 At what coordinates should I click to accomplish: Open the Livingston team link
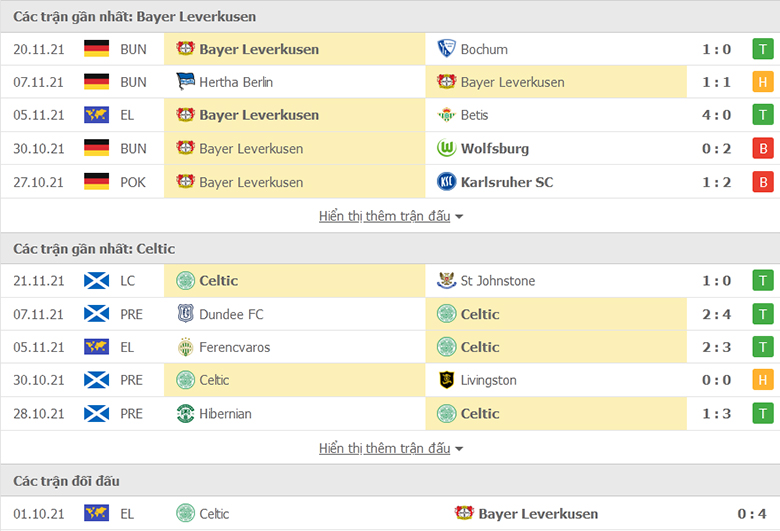pyautogui.click(x=488, y=380)
